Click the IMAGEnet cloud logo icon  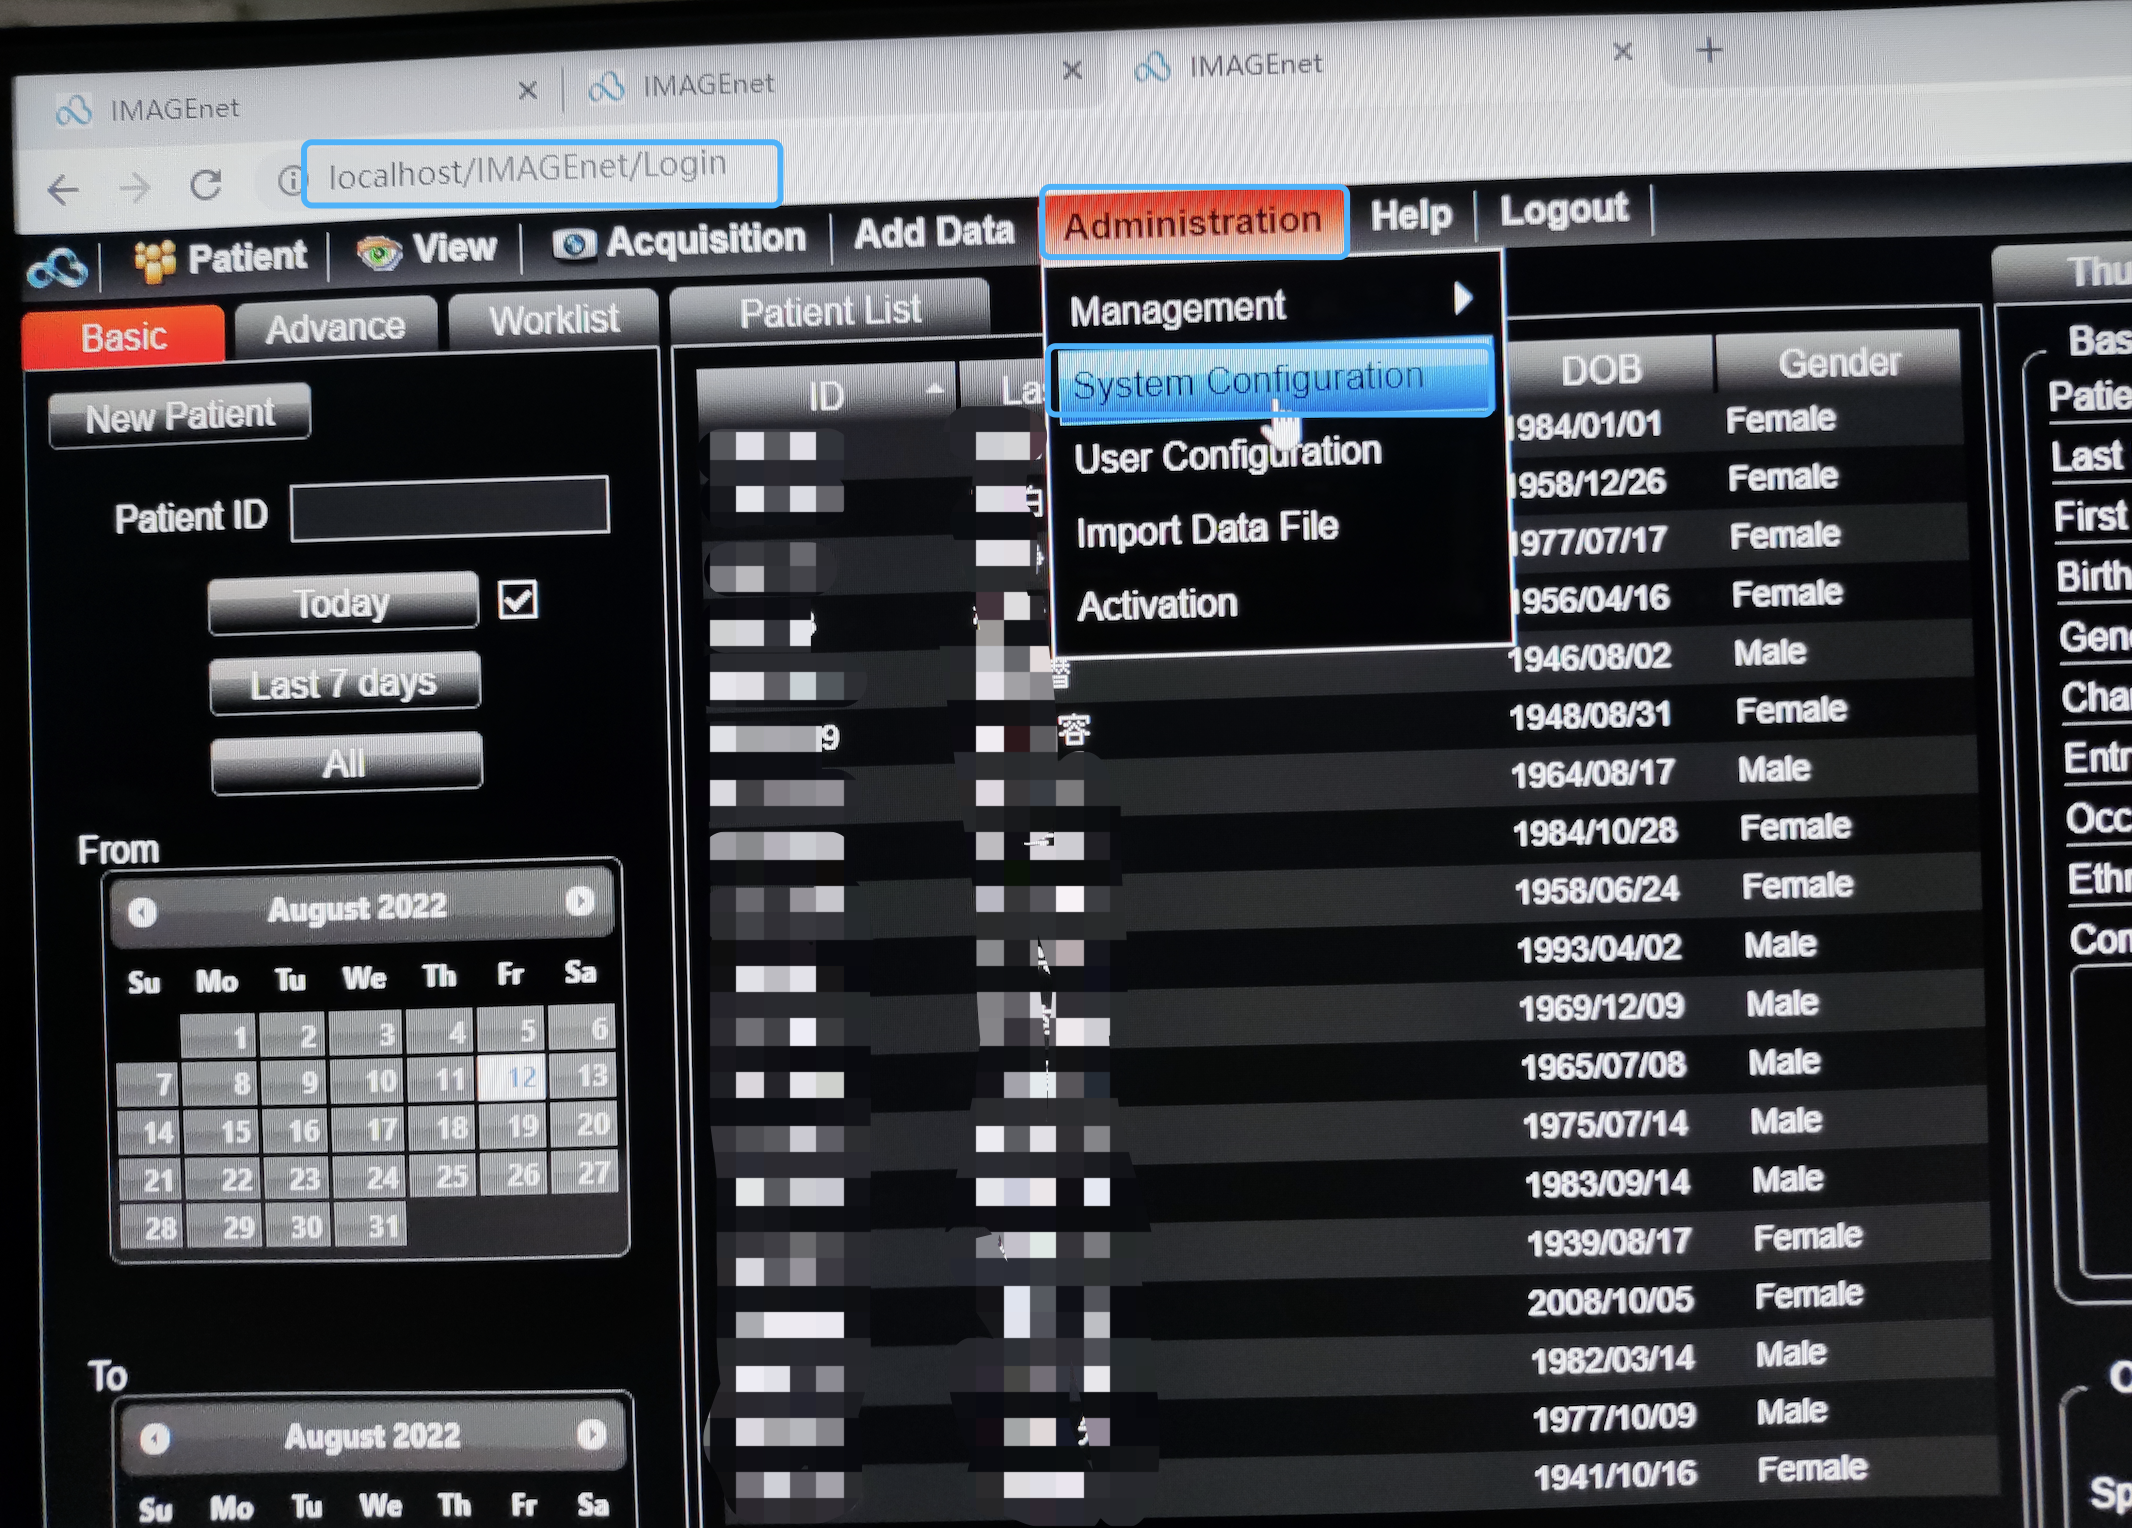coord(57,268)
